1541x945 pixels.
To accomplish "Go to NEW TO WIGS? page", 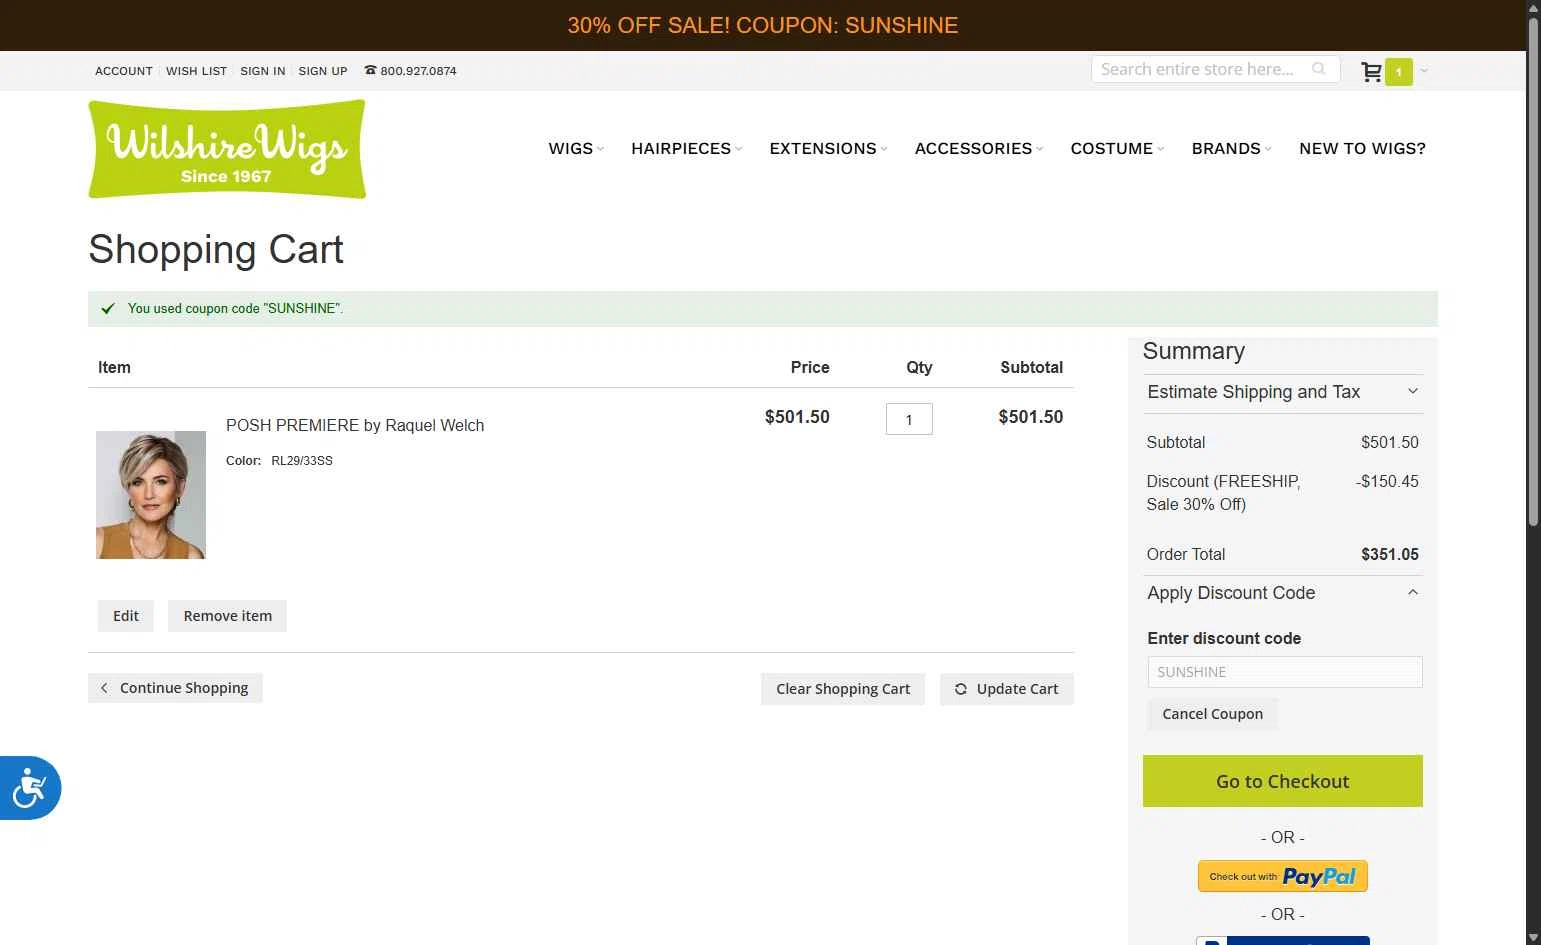I will point(1362,148).
